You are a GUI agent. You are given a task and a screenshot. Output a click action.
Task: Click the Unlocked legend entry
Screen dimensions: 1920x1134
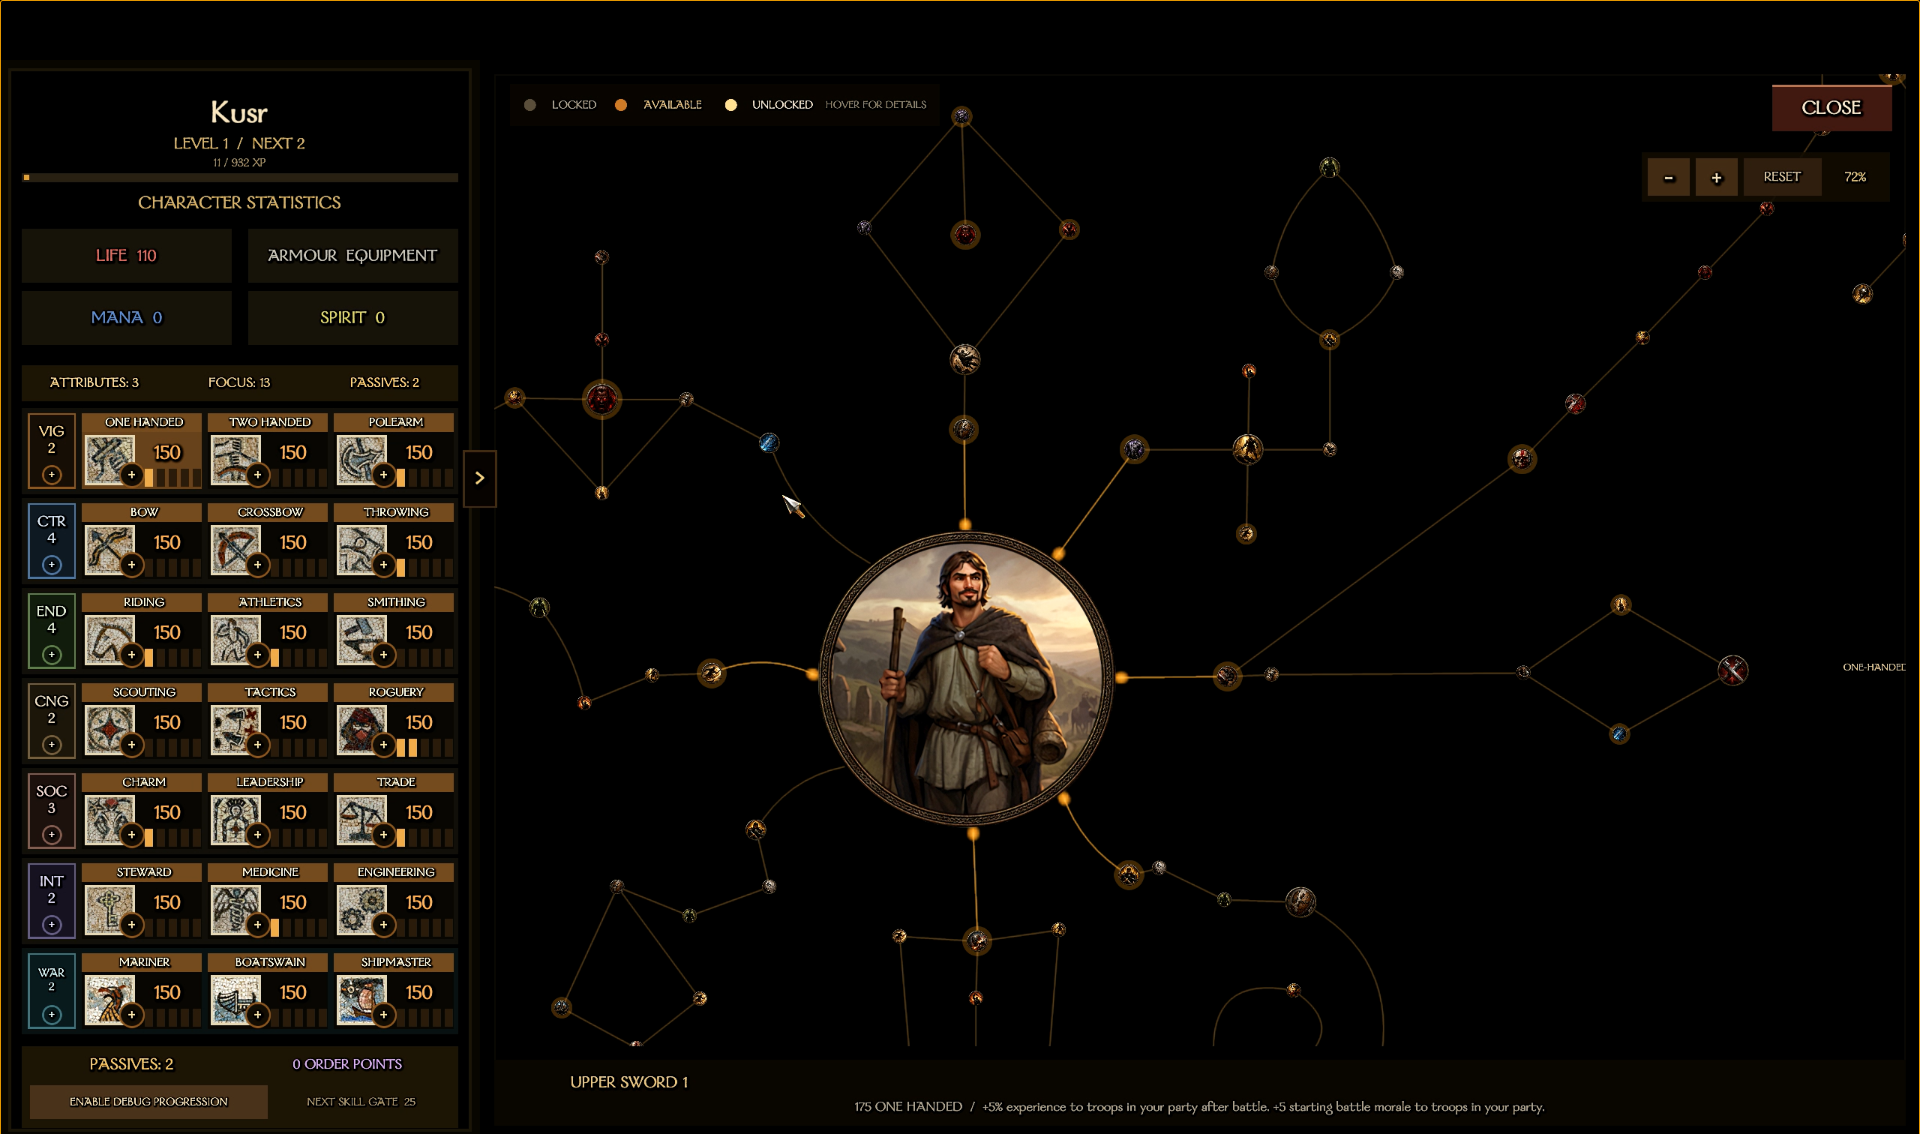click(769, 105)
